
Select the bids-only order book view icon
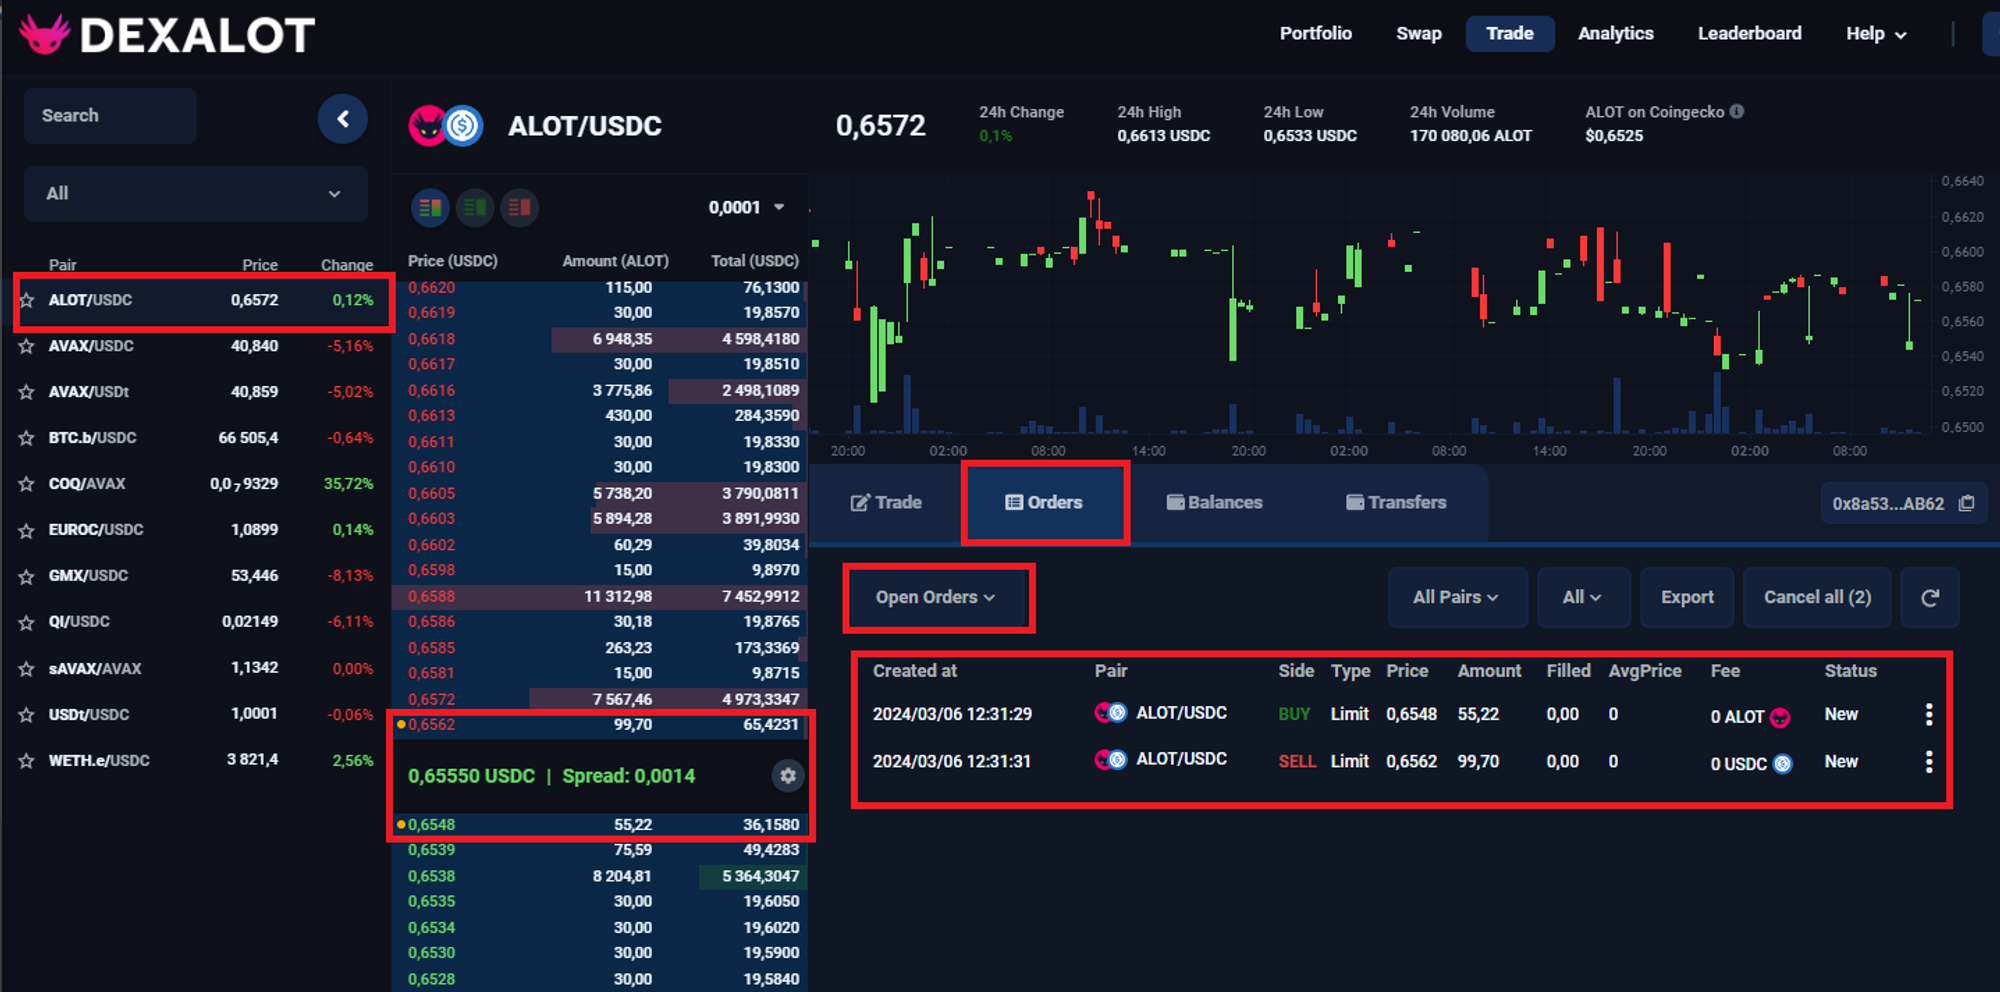pyautogui.click(x=475, y=208)
